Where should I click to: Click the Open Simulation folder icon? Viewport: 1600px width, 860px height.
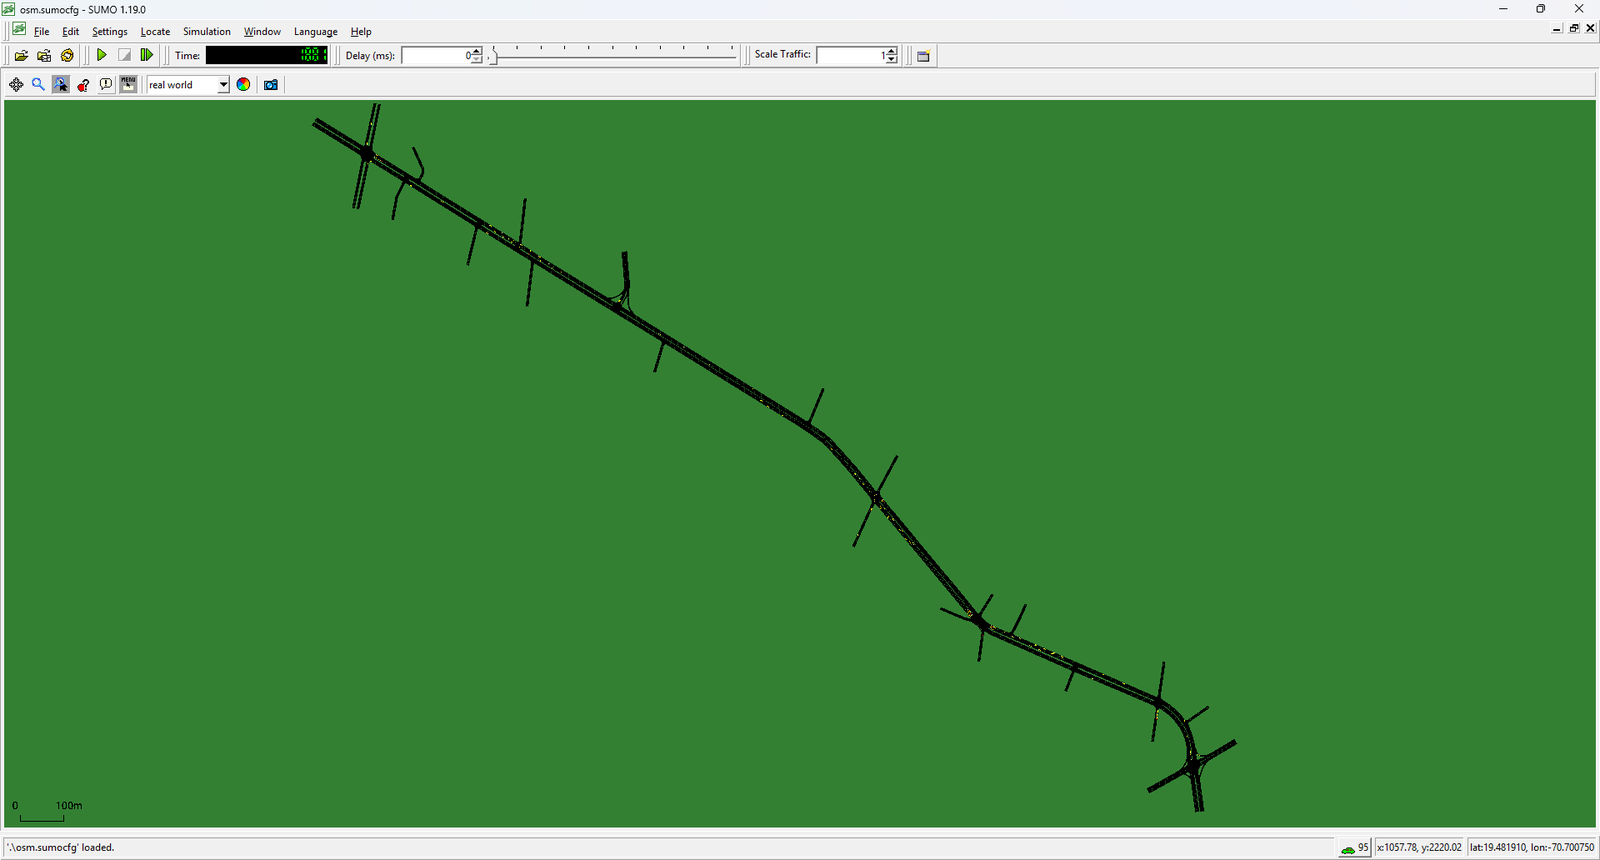21,56
